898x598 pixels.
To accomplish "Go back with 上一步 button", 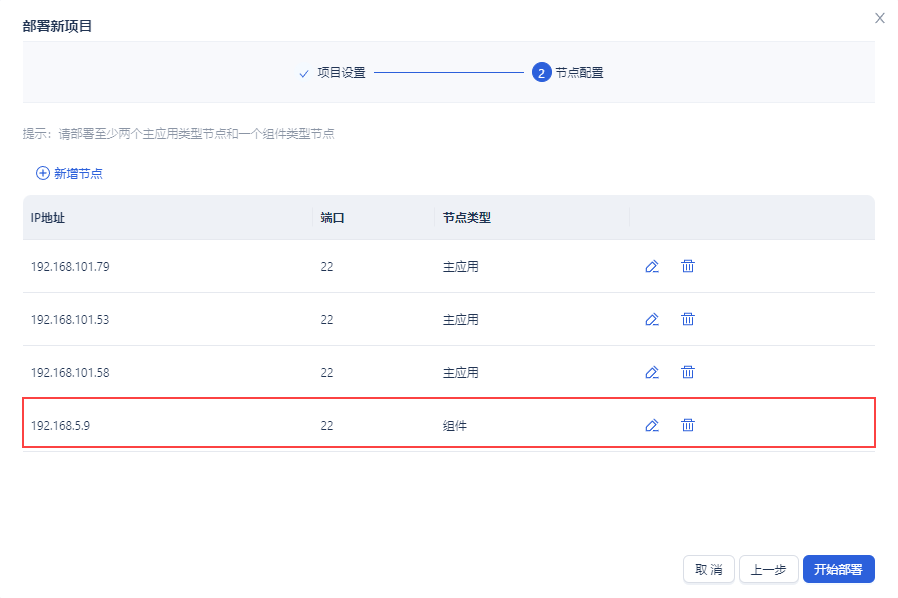I will pos(769,569).
